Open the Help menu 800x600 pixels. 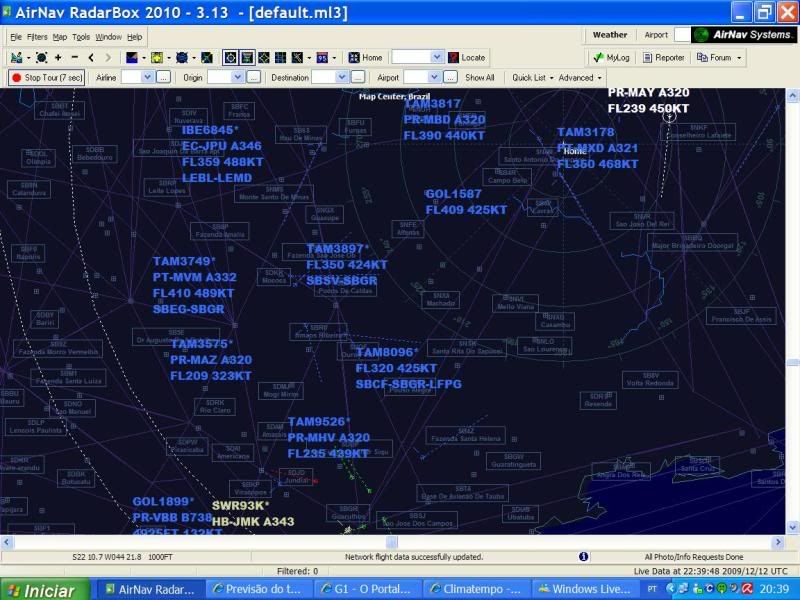(x=135, y=37)
